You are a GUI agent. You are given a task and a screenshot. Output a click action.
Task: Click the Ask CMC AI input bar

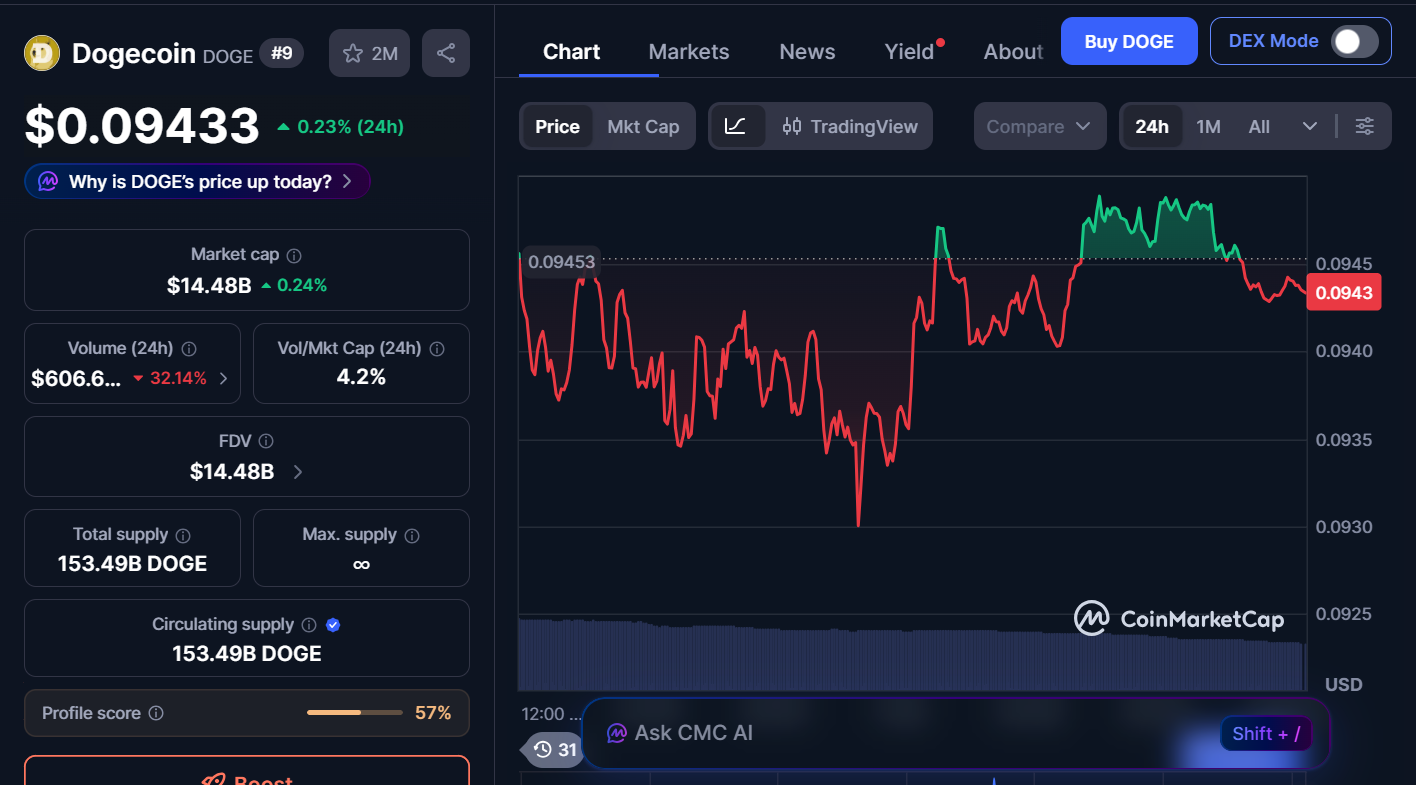pos(900,733)
